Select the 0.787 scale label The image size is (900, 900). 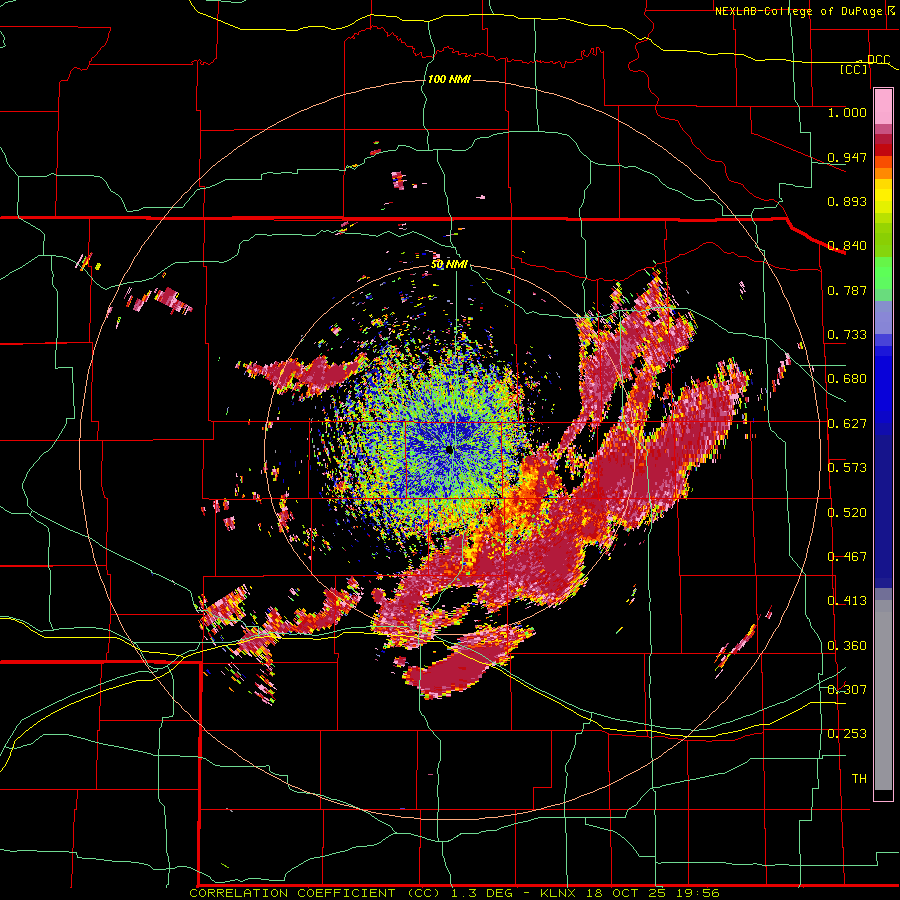(x=847, y=290)
